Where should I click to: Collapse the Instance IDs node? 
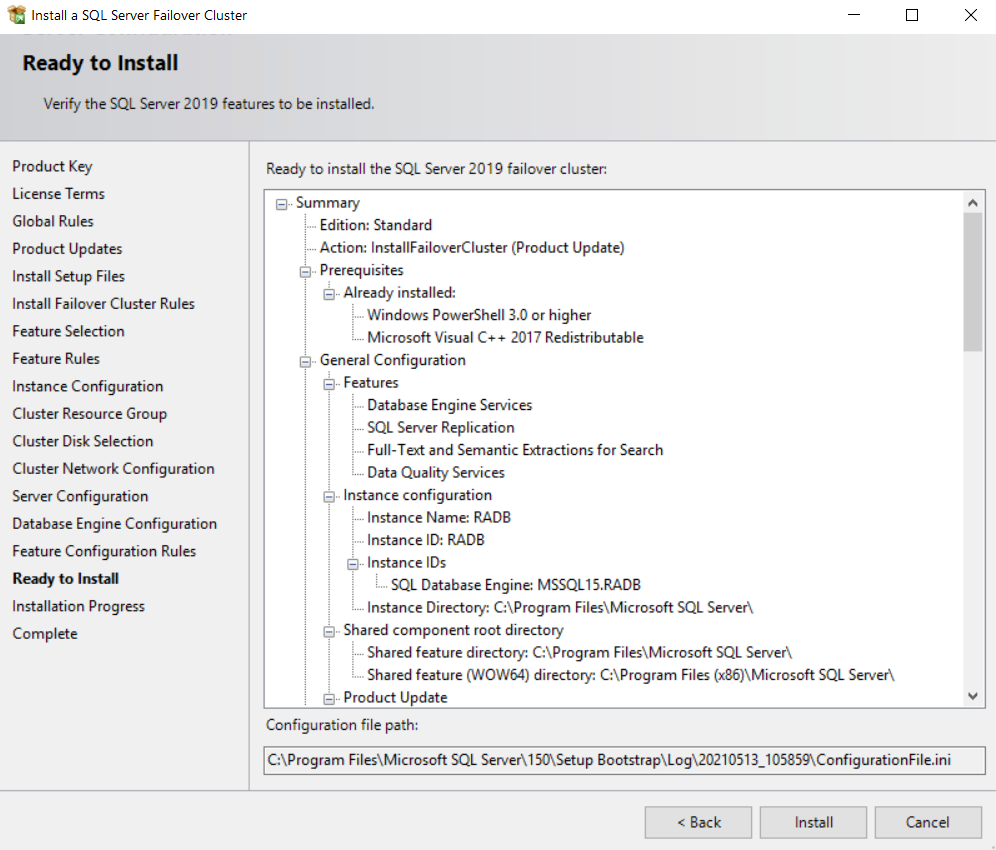click(x=353, y=563)
